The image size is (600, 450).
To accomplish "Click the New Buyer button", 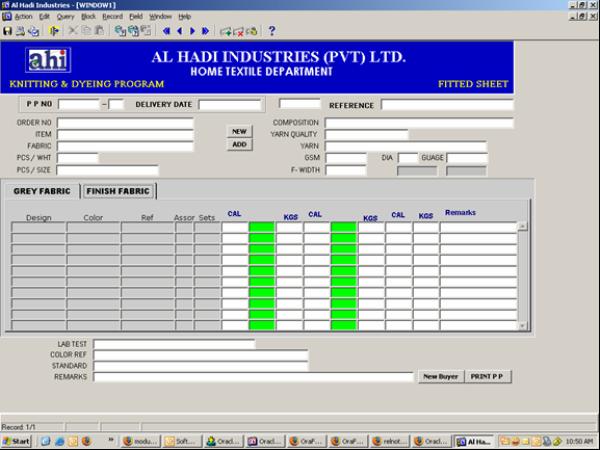I will point(441,377).
